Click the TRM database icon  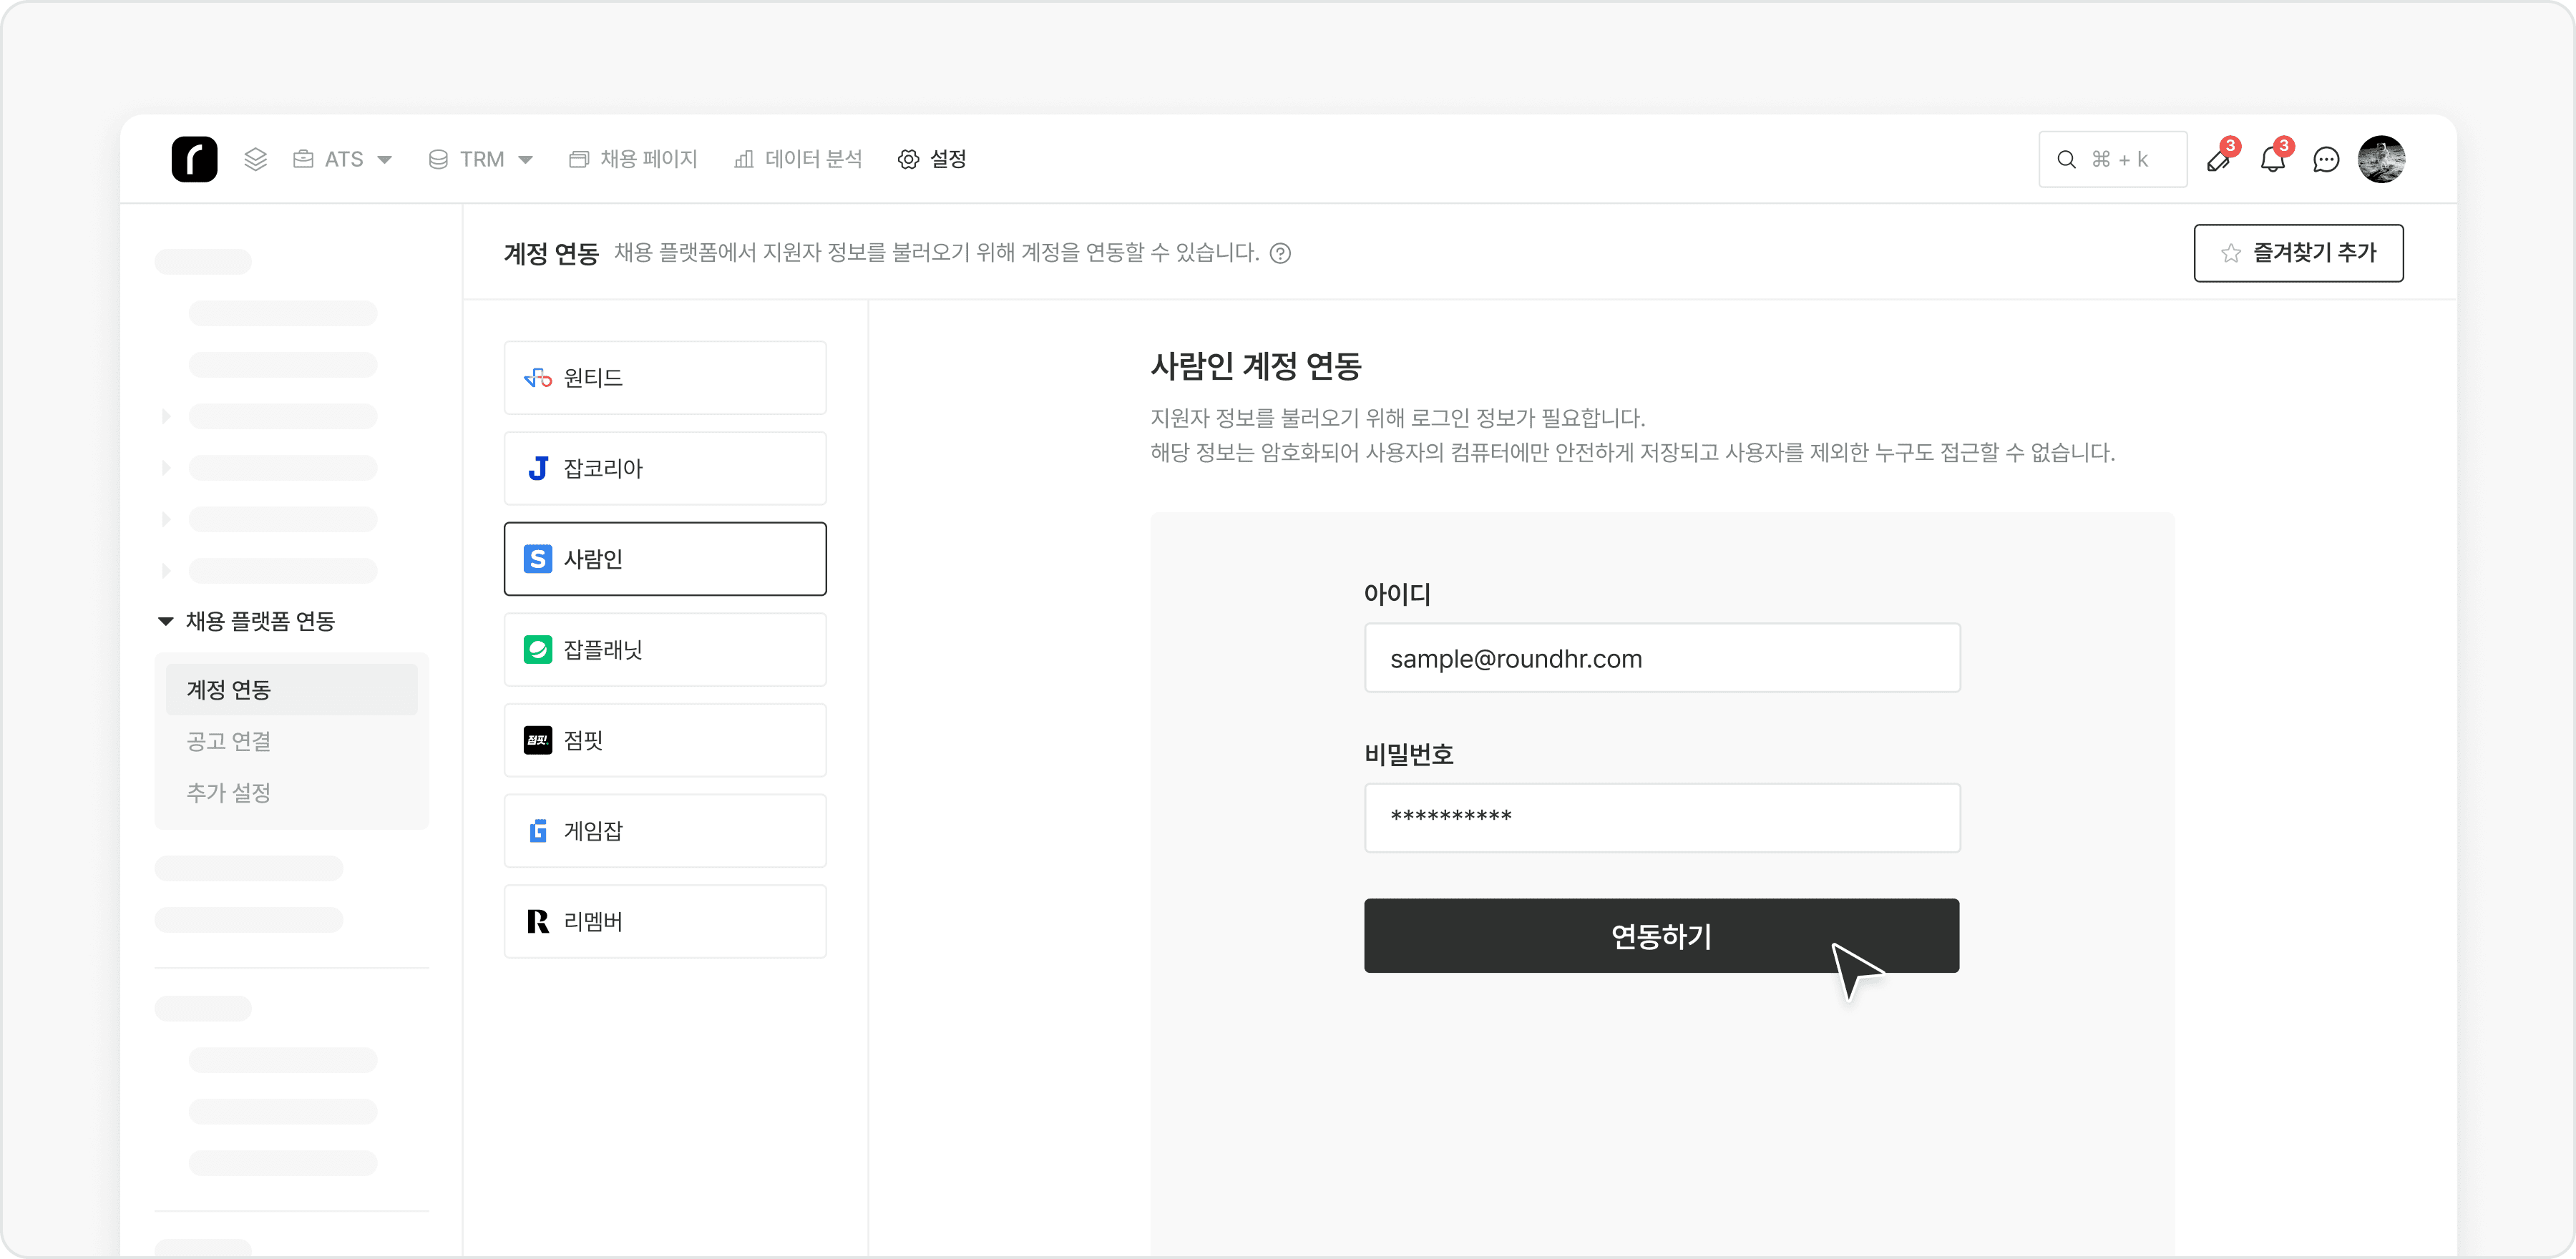click(x=438, y=159)
